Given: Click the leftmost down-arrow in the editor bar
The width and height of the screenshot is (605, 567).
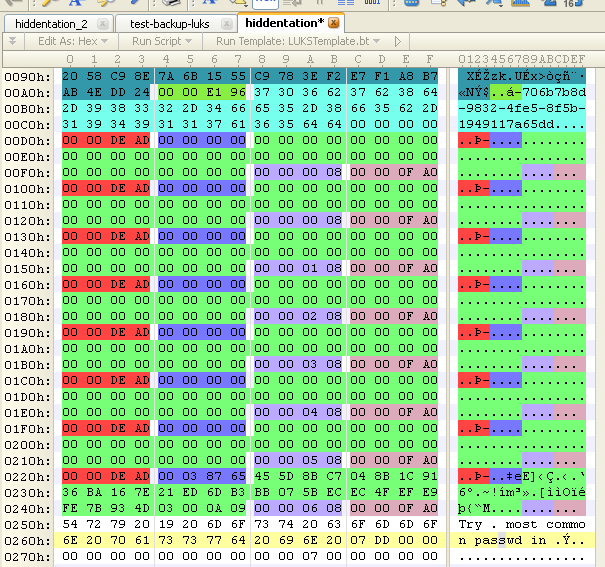Looking at the screenshot, I should (13, 42).
